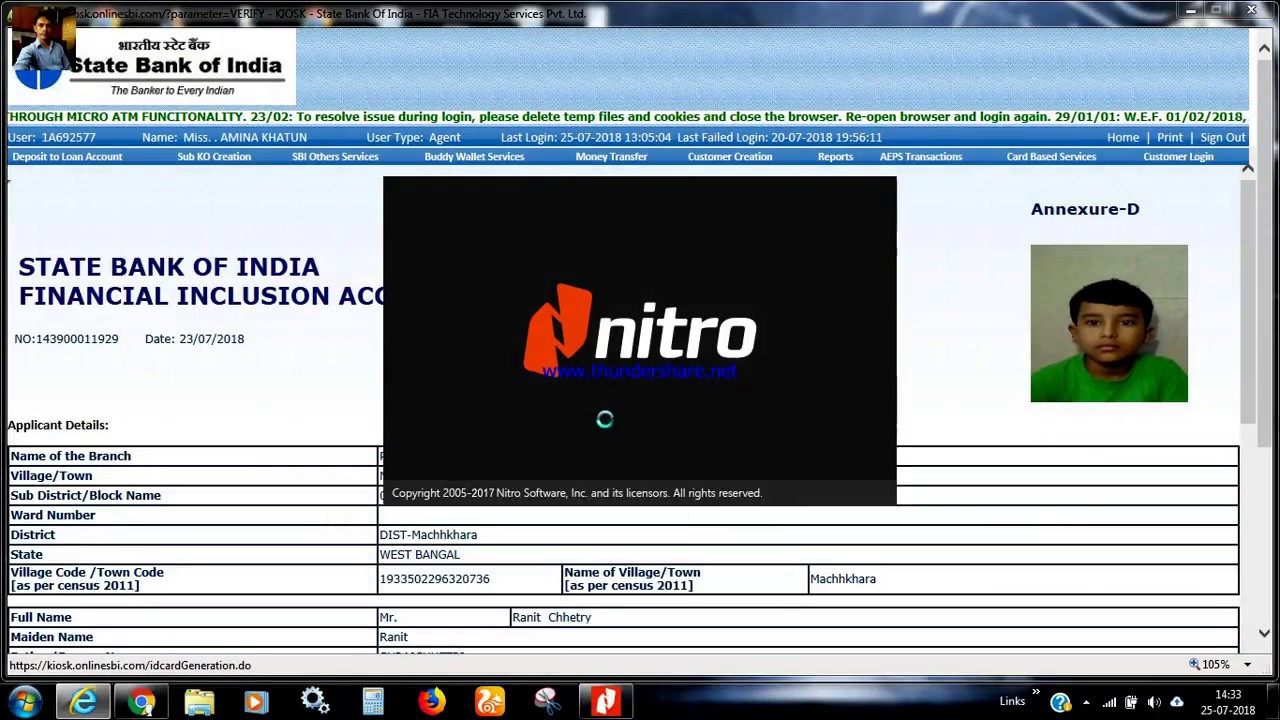Click the zoom magnifier icon in the status bar
The width and height of the screenshot is (1280, 720).
(1194, 665)
